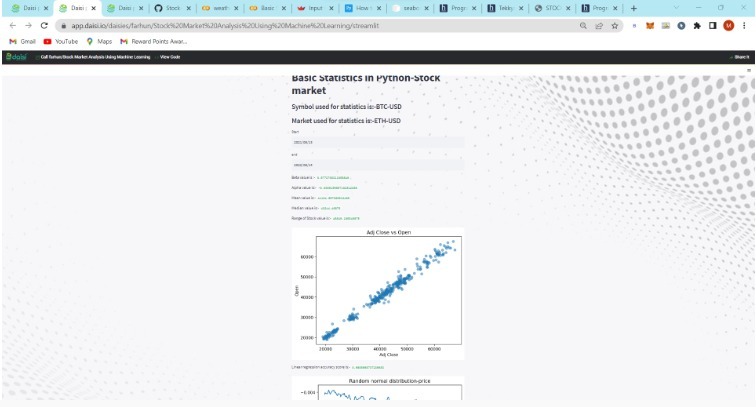Click the Range of Stock value is line

(x=325, y=218)
